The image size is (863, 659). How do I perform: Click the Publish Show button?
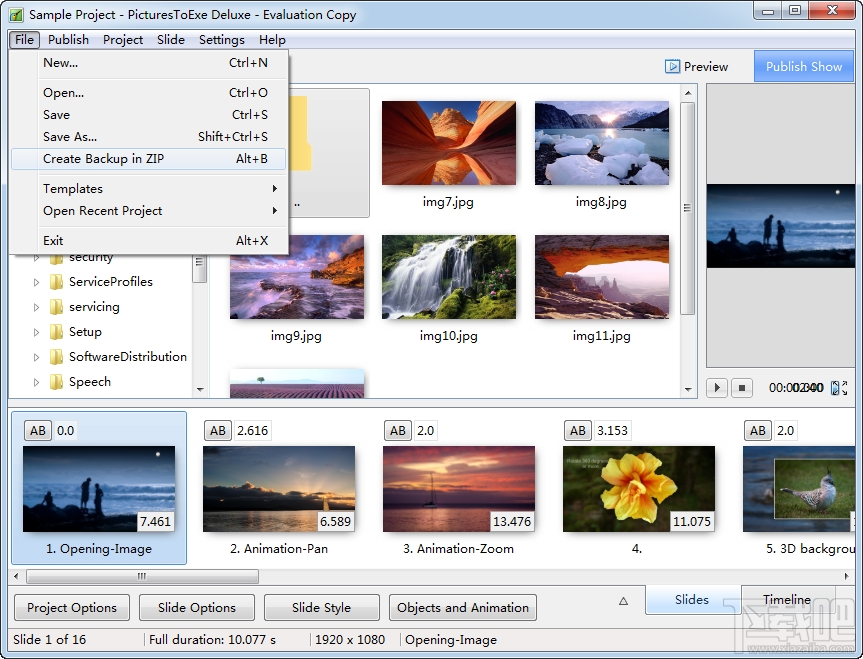[x=803, y=66]
